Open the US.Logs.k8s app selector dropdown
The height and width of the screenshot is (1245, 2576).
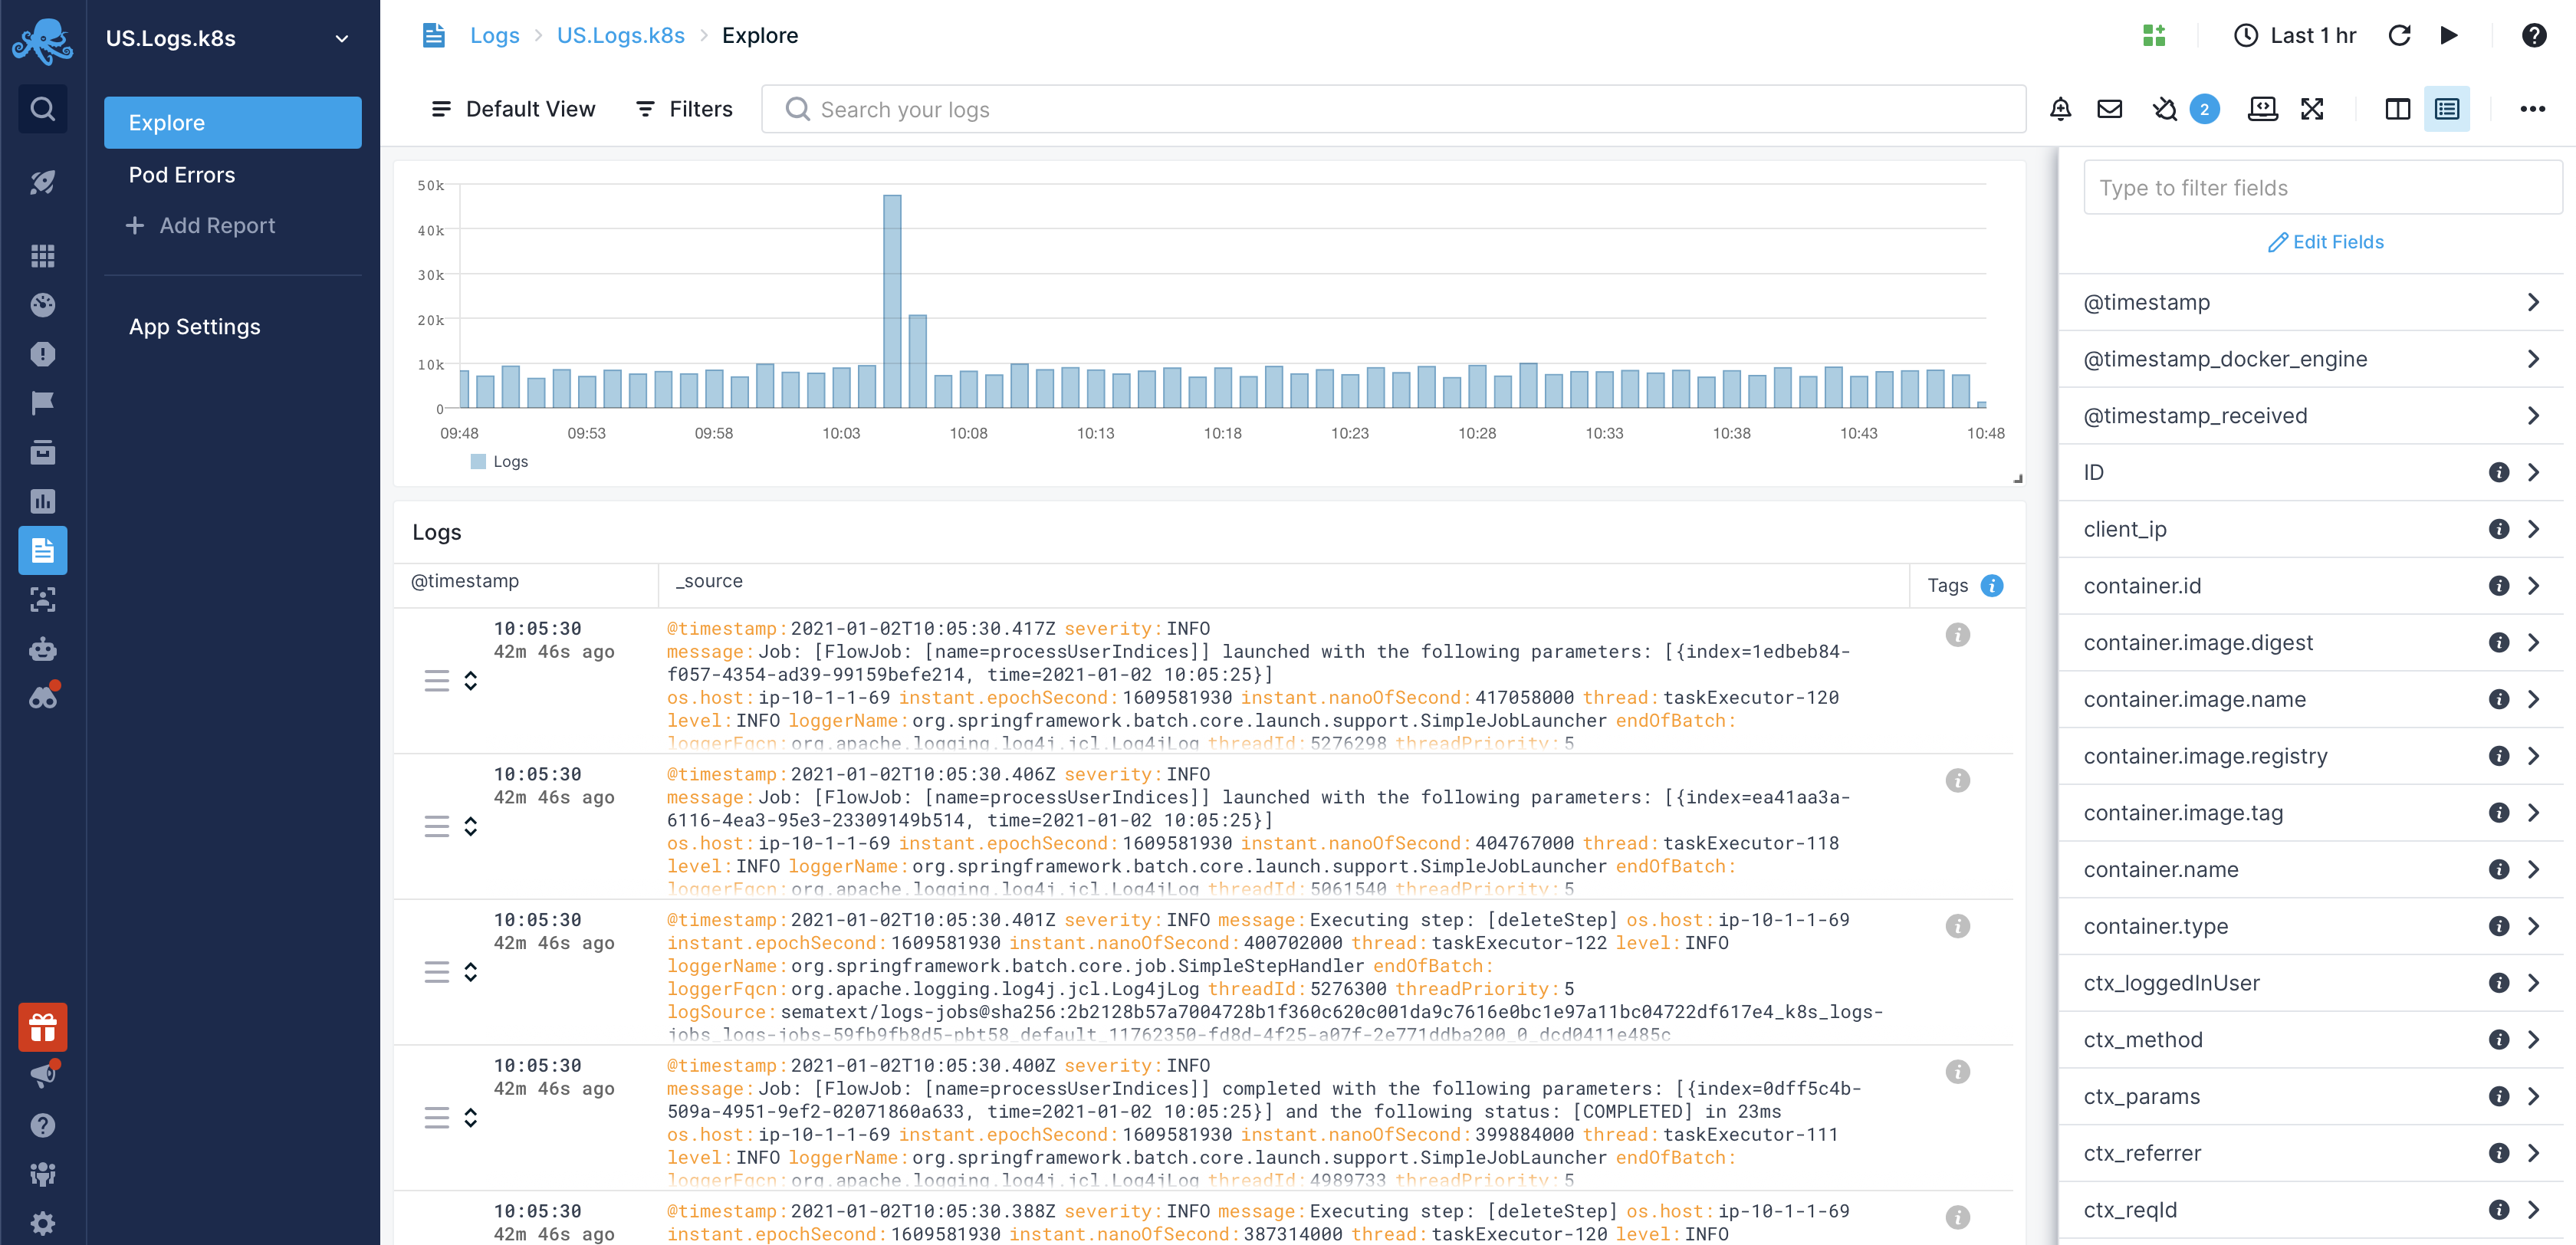[229, 39]
